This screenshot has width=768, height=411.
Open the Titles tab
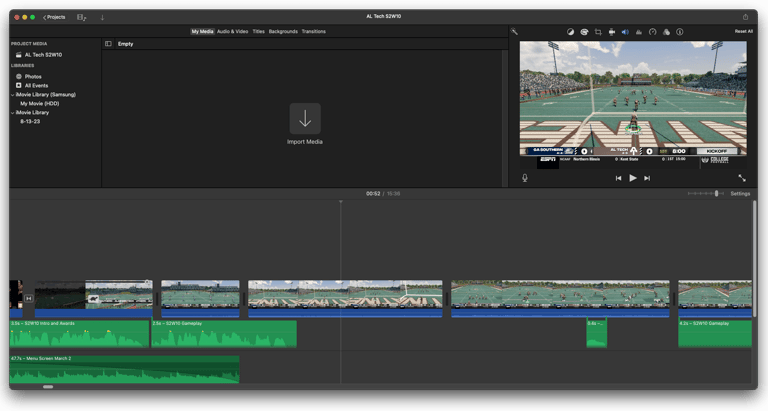pos(259,31)
